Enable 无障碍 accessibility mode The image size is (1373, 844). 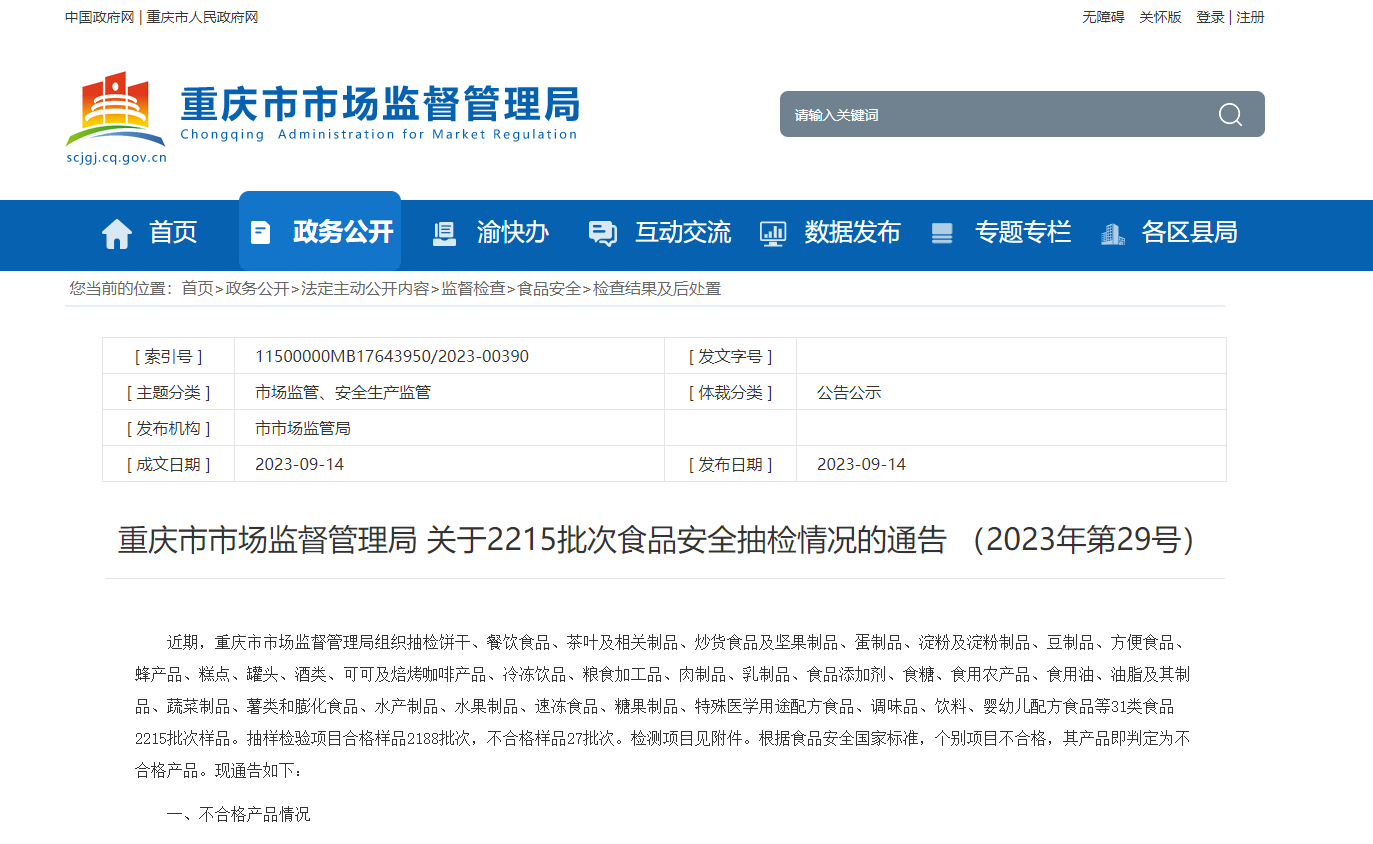[1102, 17]
